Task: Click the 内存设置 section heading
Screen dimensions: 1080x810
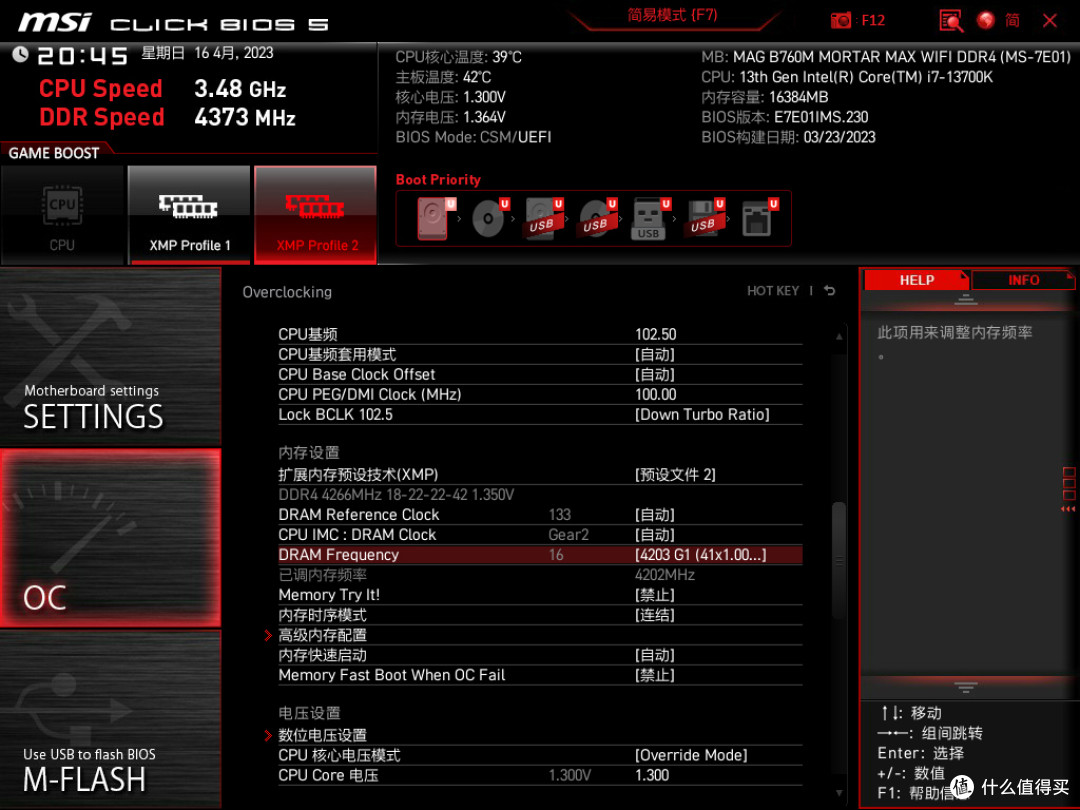Action: pyautogui.click(x=309, y=453)
